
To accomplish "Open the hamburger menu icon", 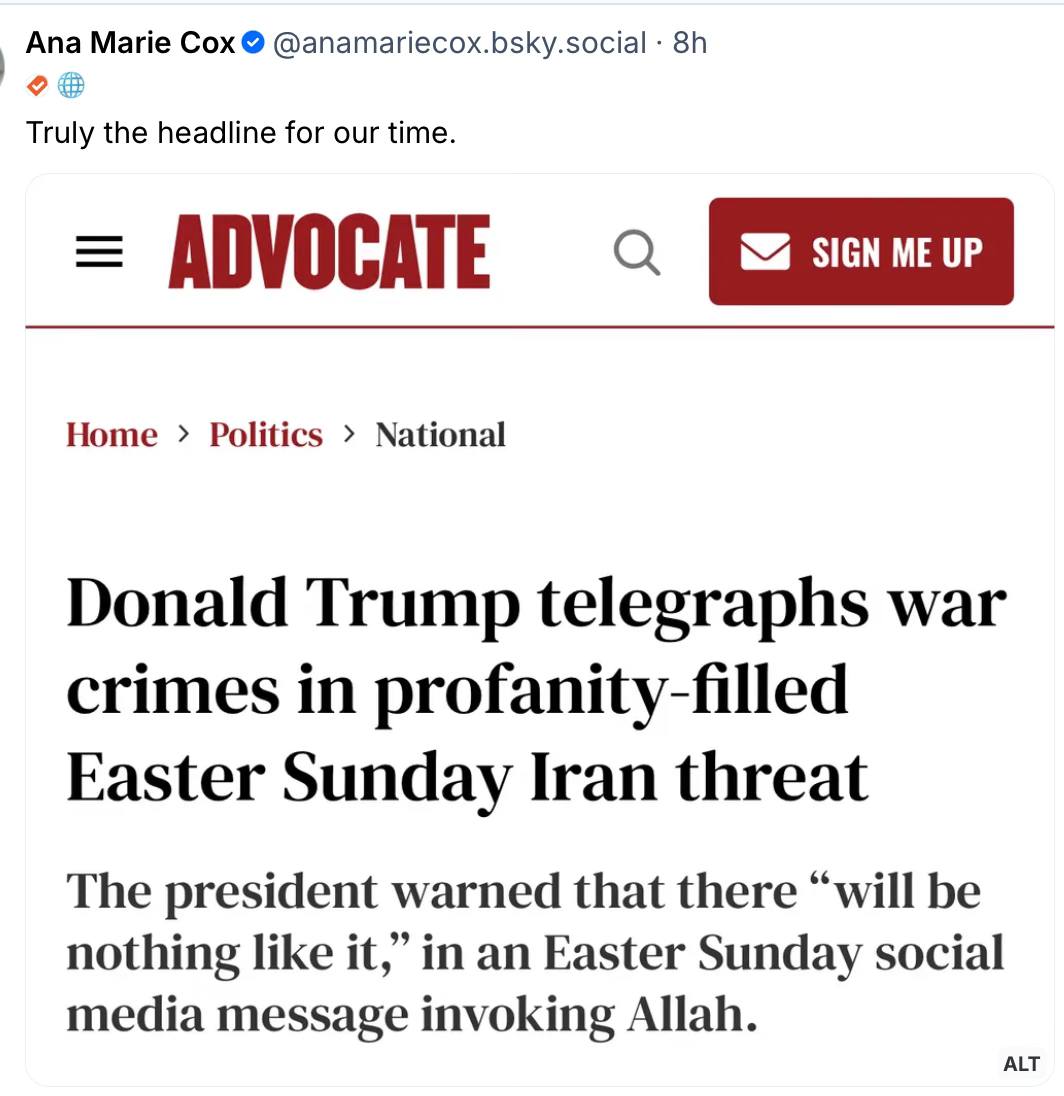I will pyautogui.click(x=99, y=252).
